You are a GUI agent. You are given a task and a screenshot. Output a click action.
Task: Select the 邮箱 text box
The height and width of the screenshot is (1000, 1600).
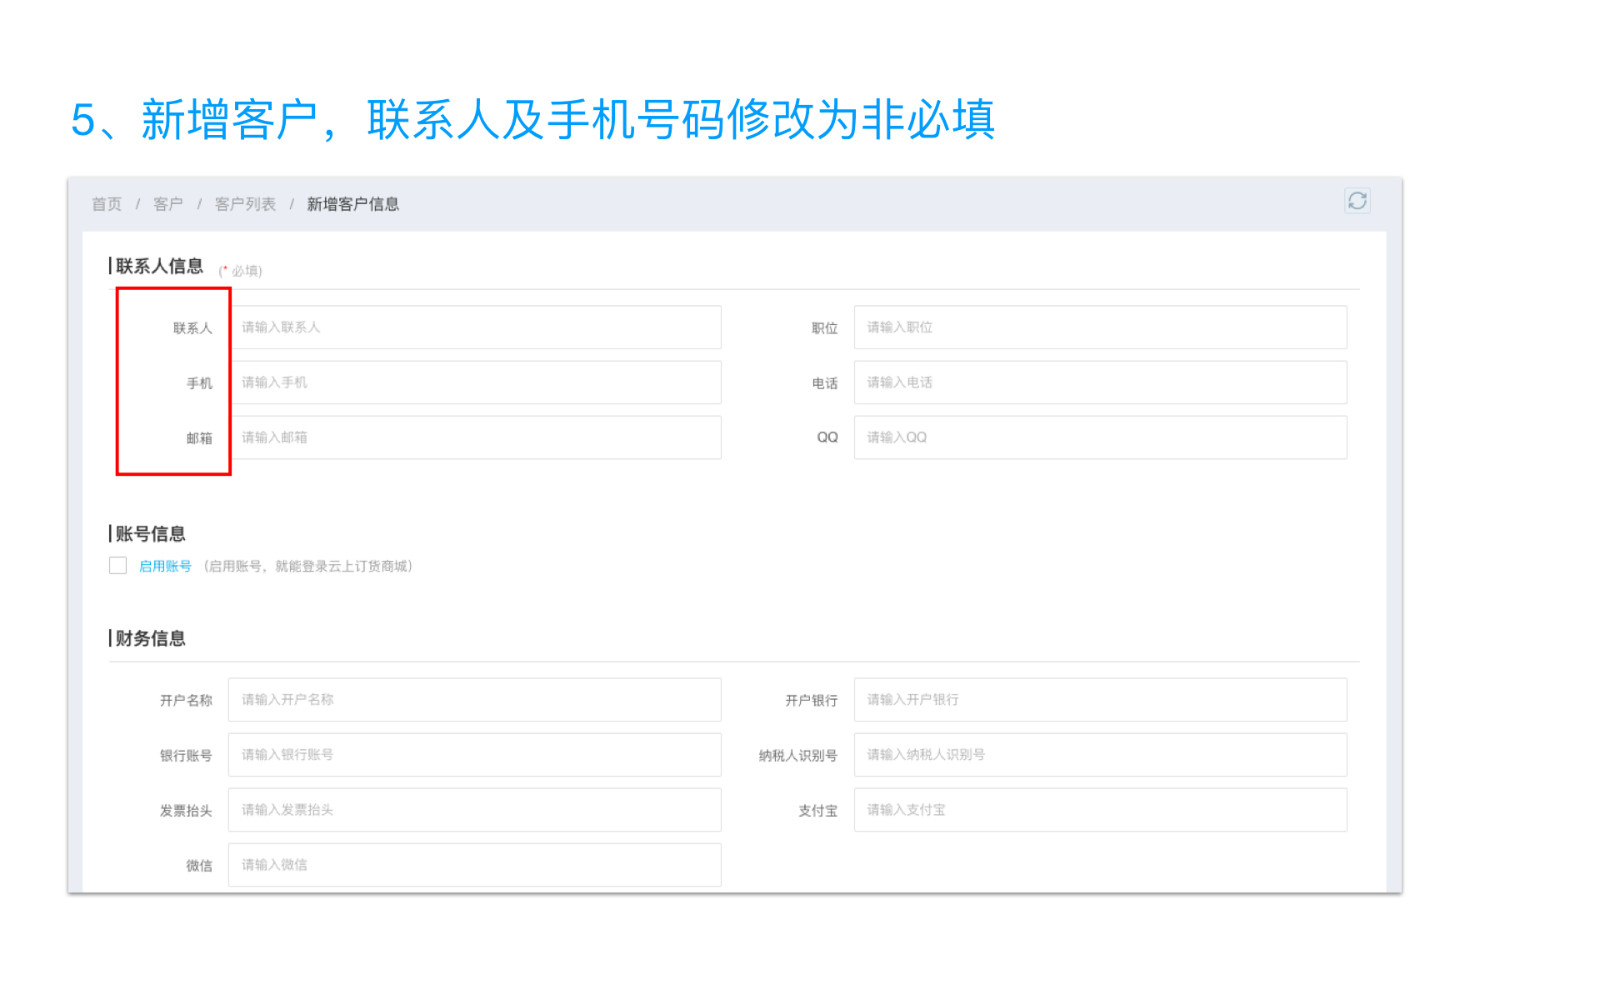(475, 438)
